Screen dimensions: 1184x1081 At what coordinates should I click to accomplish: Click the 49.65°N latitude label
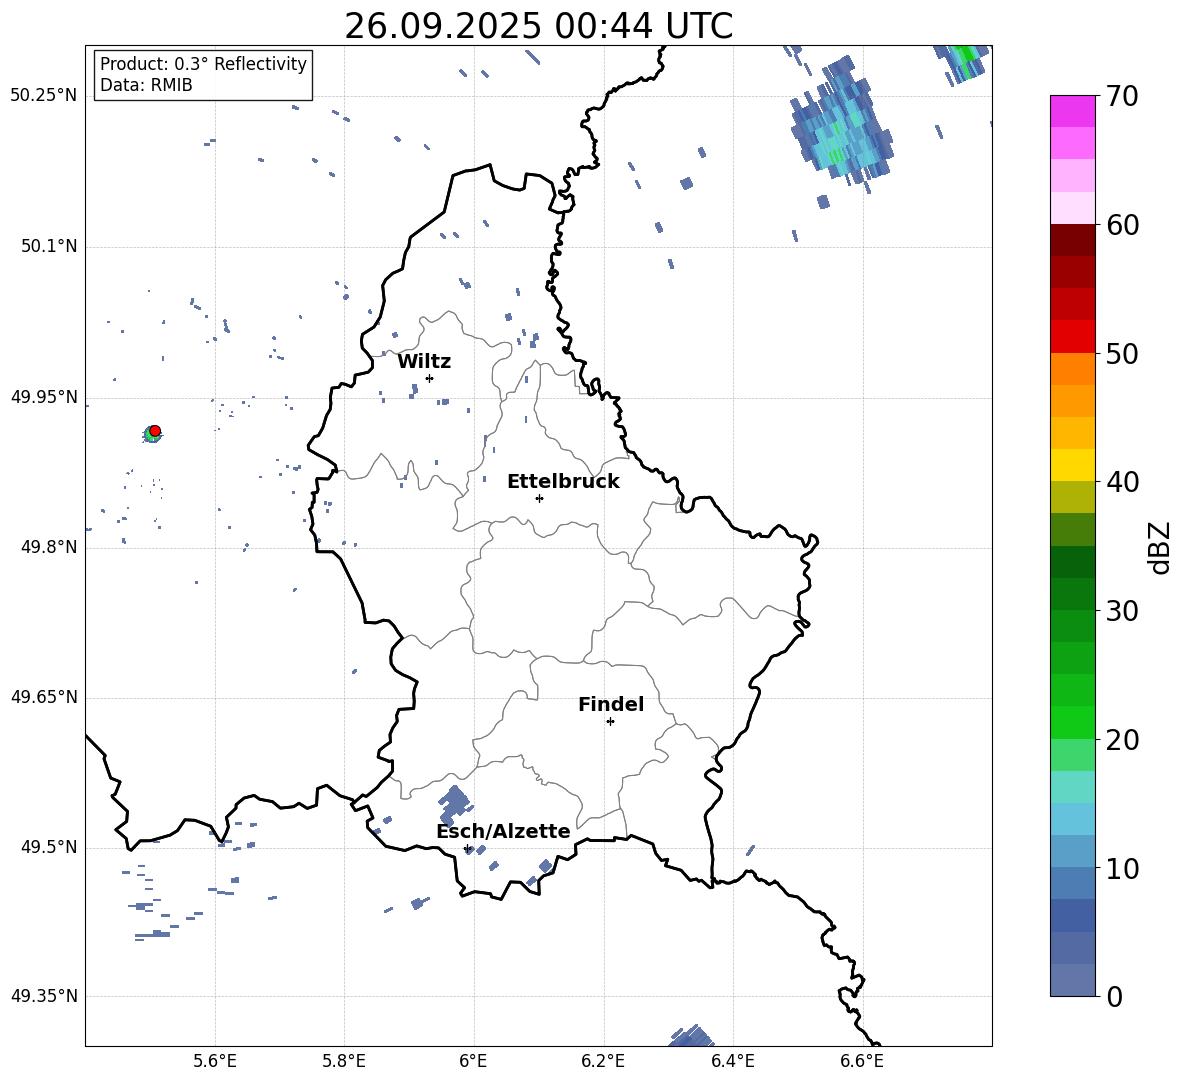pyautogui.click(x=44, y=697)
